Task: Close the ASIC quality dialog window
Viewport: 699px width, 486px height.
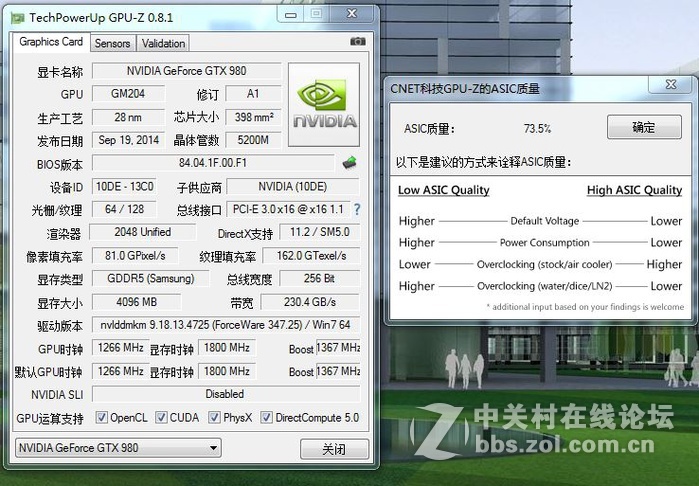Action: pyautogui.click(x=671, y=84)
